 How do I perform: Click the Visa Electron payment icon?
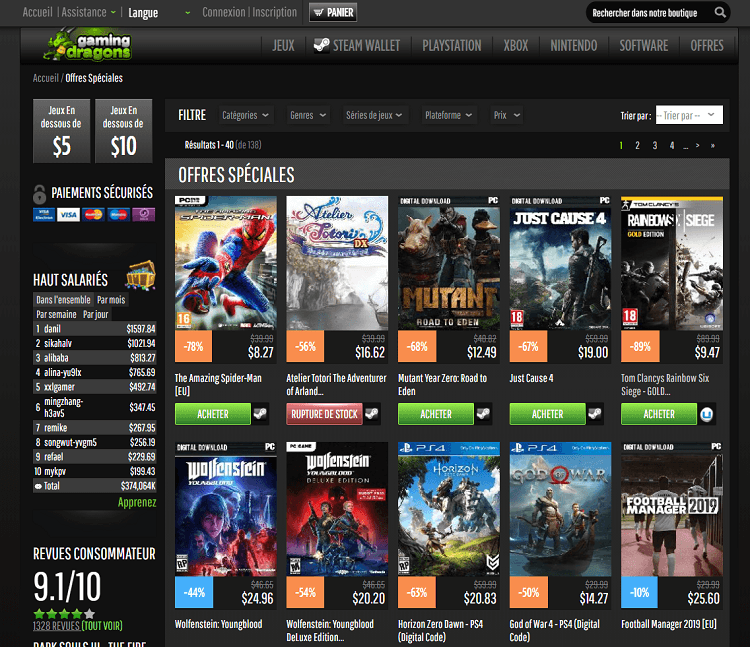pos(44,215)
